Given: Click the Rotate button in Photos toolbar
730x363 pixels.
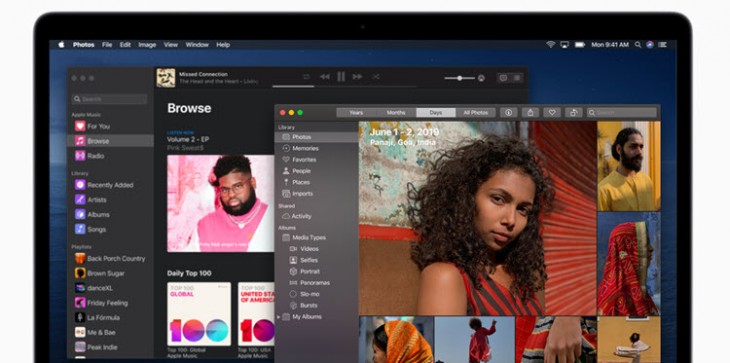Looking at the screenshot, I should click(x=574, y=113).
